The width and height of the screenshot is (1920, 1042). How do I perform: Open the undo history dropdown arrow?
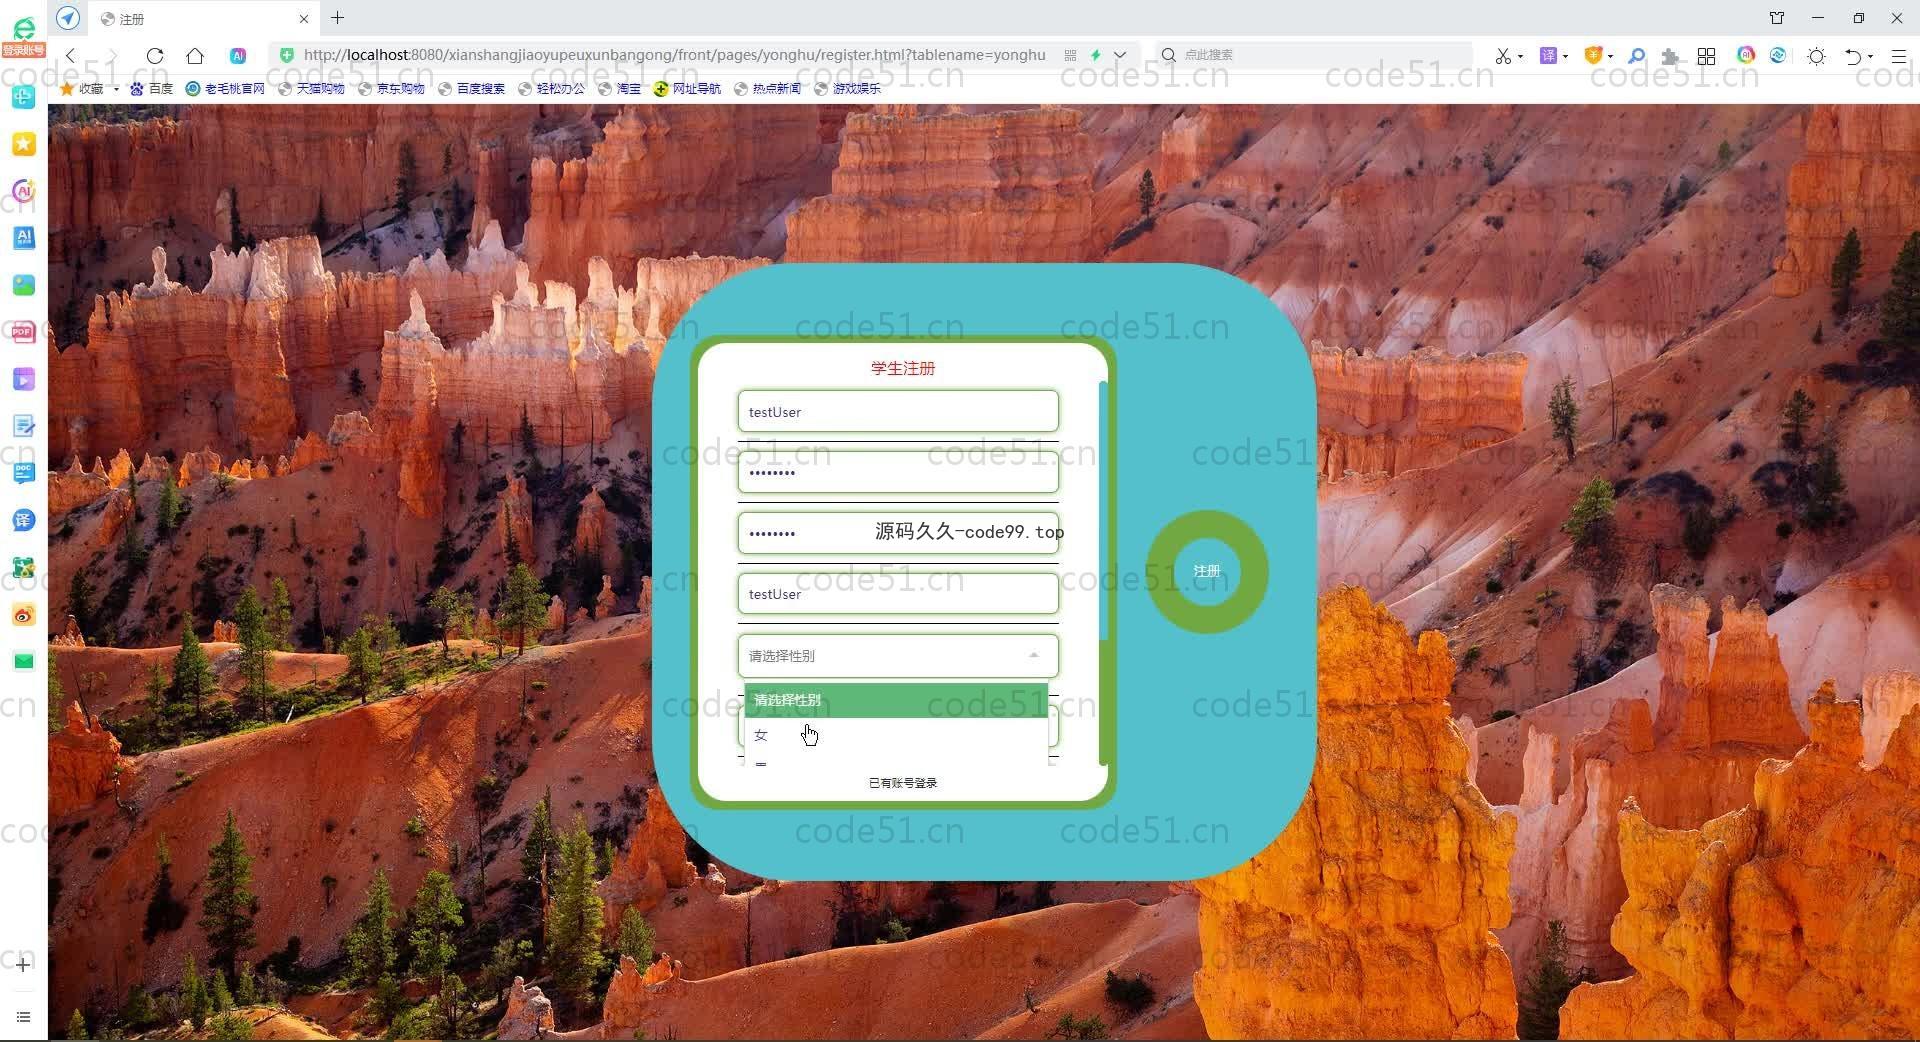pyautogui.click(x=1871, y=57)
